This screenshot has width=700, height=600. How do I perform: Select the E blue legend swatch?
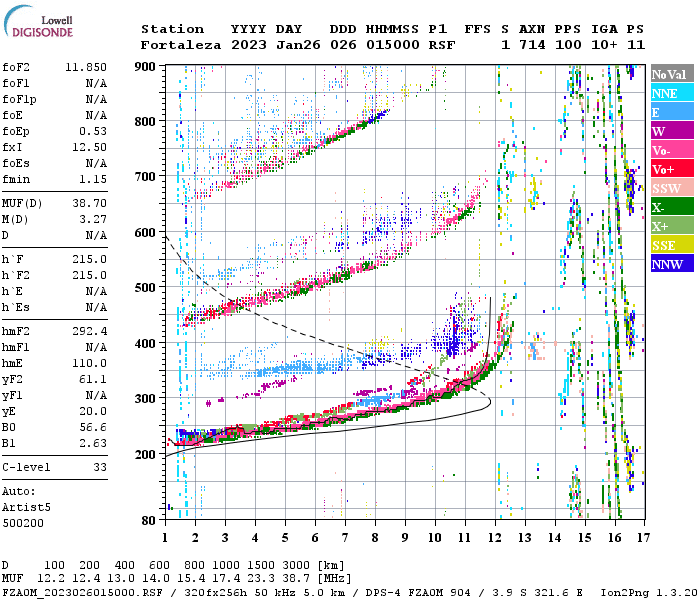coord(672,112)
